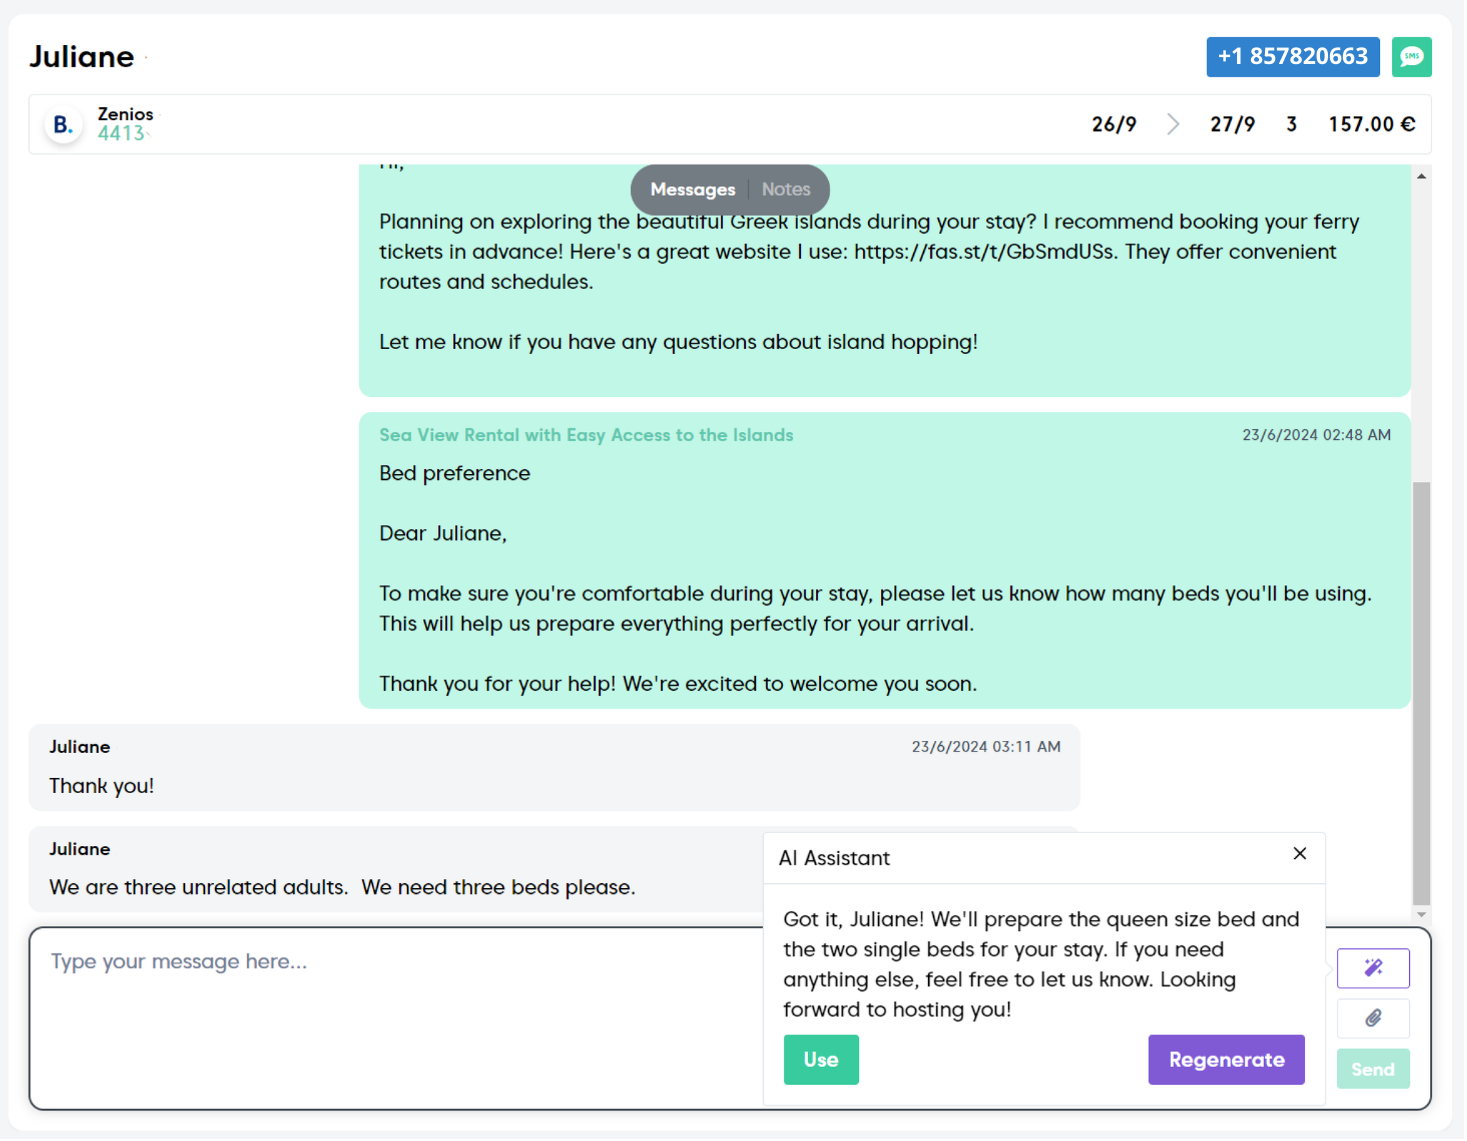Open the AI Assistant magic wand tool
The image size is (1467, 1141).
click(1373, 967)
